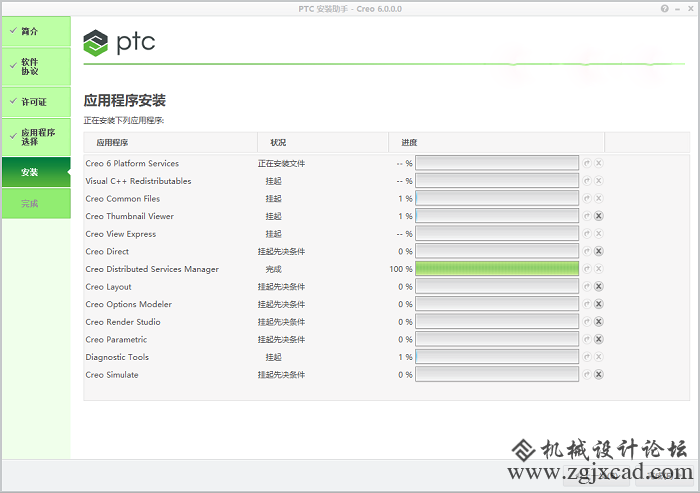
Task: Retry the Creo Distributed Services Manager install
Action: click(587, 269)
